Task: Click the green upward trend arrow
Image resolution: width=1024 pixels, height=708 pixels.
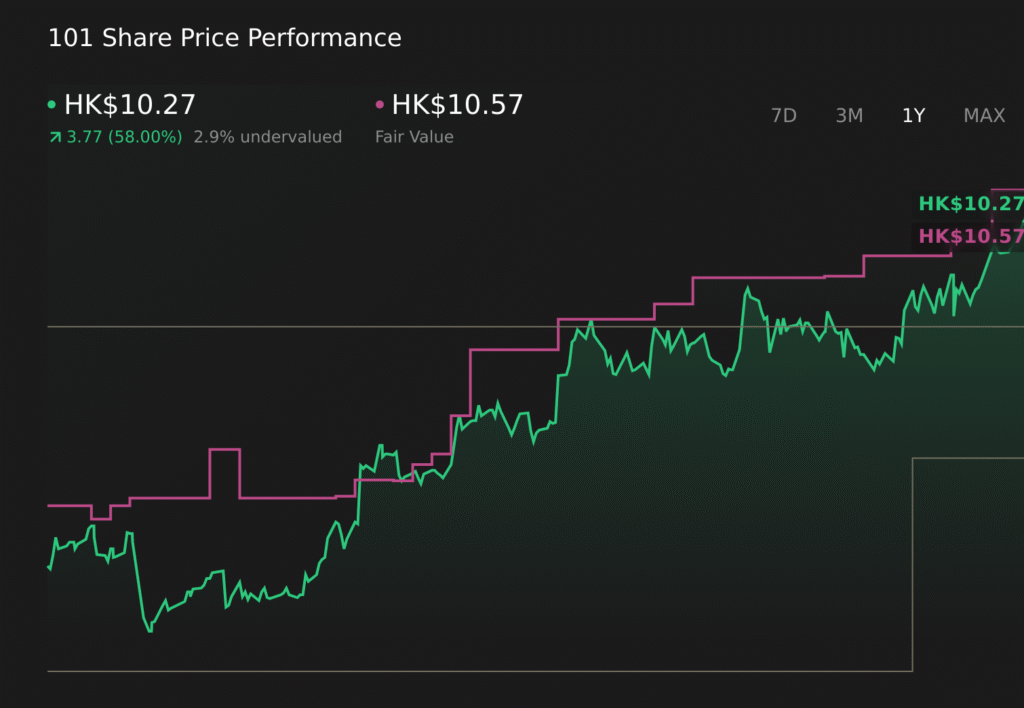Action: pos(54,136)
